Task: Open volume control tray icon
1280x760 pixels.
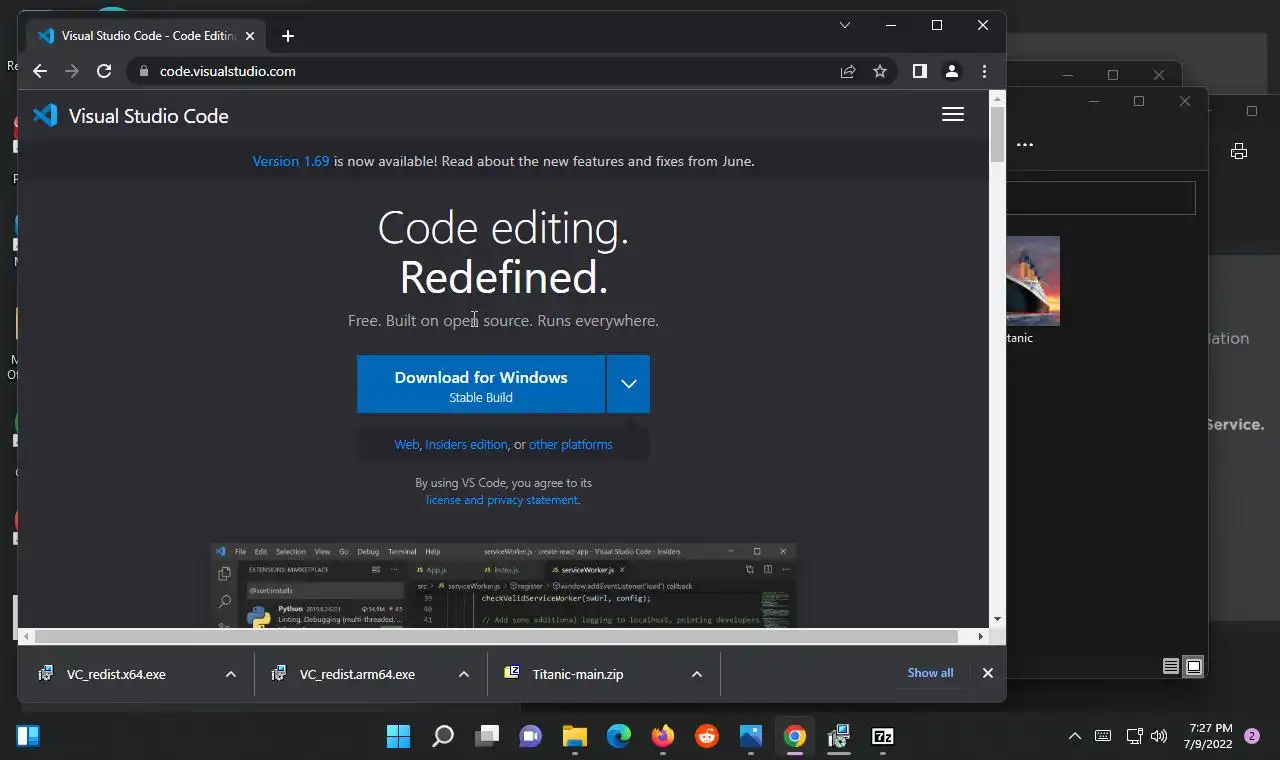Action: 1159,737
